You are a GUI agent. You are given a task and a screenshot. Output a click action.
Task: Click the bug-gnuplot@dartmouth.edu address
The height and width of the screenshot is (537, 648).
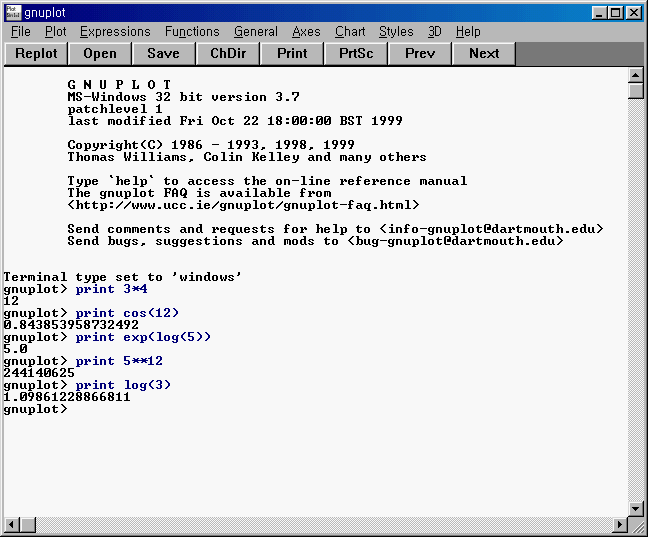coord(455,241)
